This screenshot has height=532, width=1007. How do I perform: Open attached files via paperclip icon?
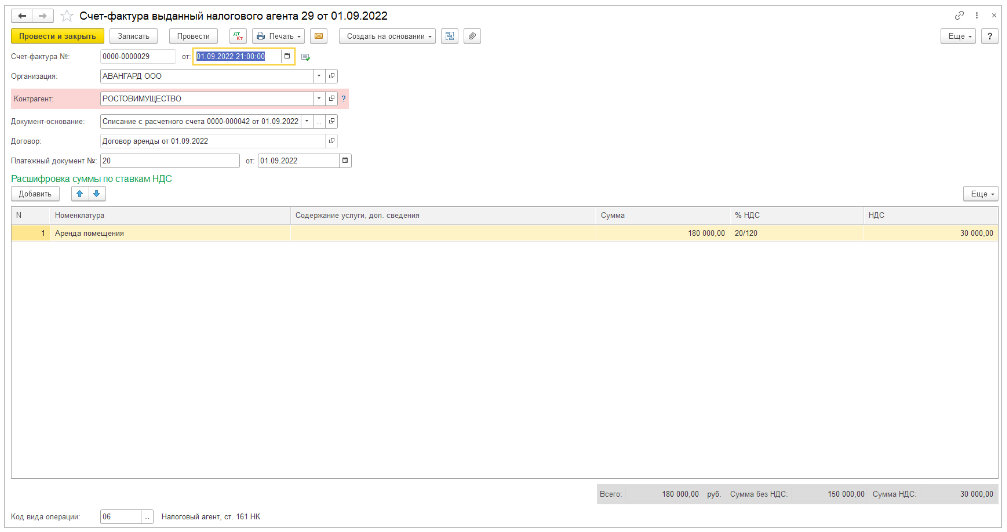472,37
